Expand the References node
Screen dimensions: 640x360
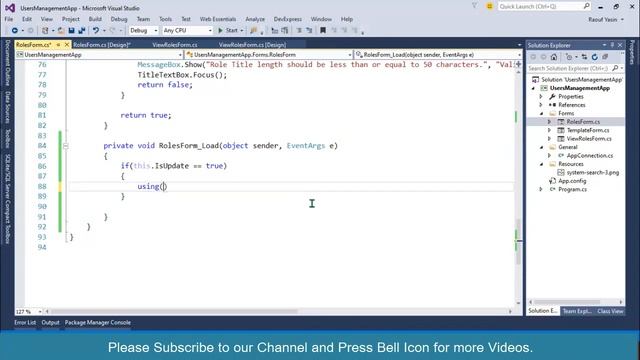541,105
